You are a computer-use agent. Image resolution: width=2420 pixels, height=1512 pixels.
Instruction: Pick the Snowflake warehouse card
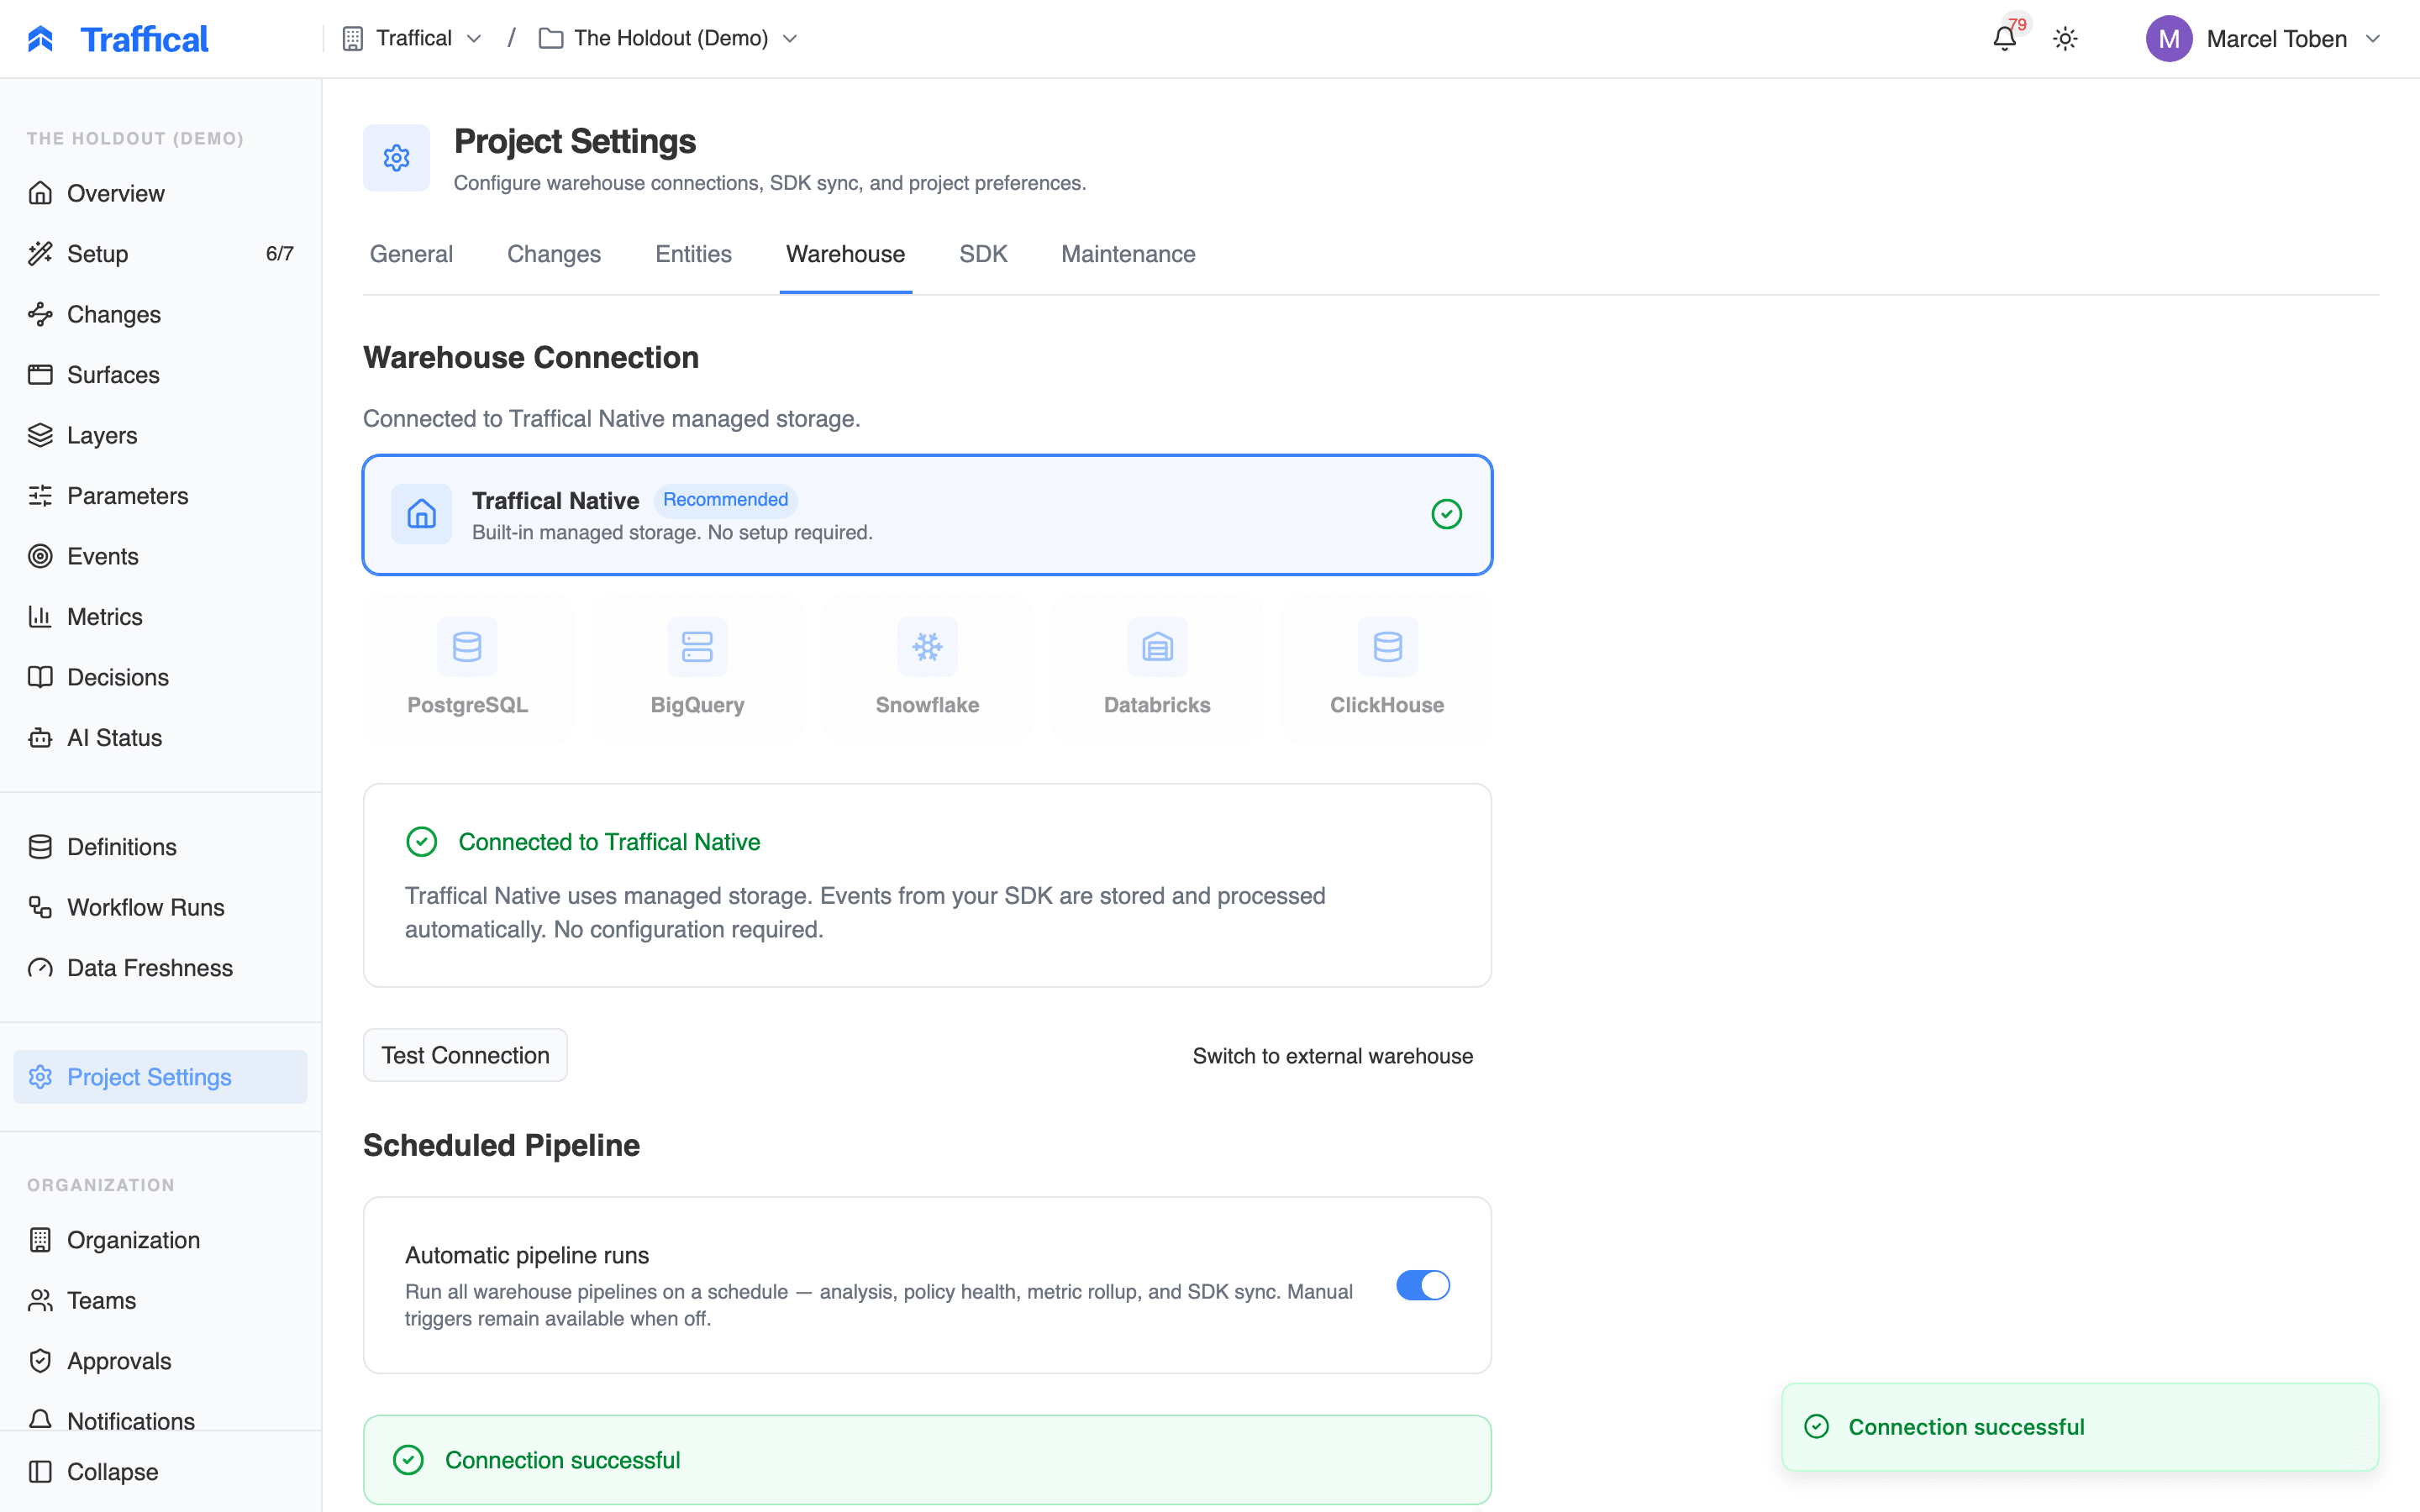tap(927, 667)
